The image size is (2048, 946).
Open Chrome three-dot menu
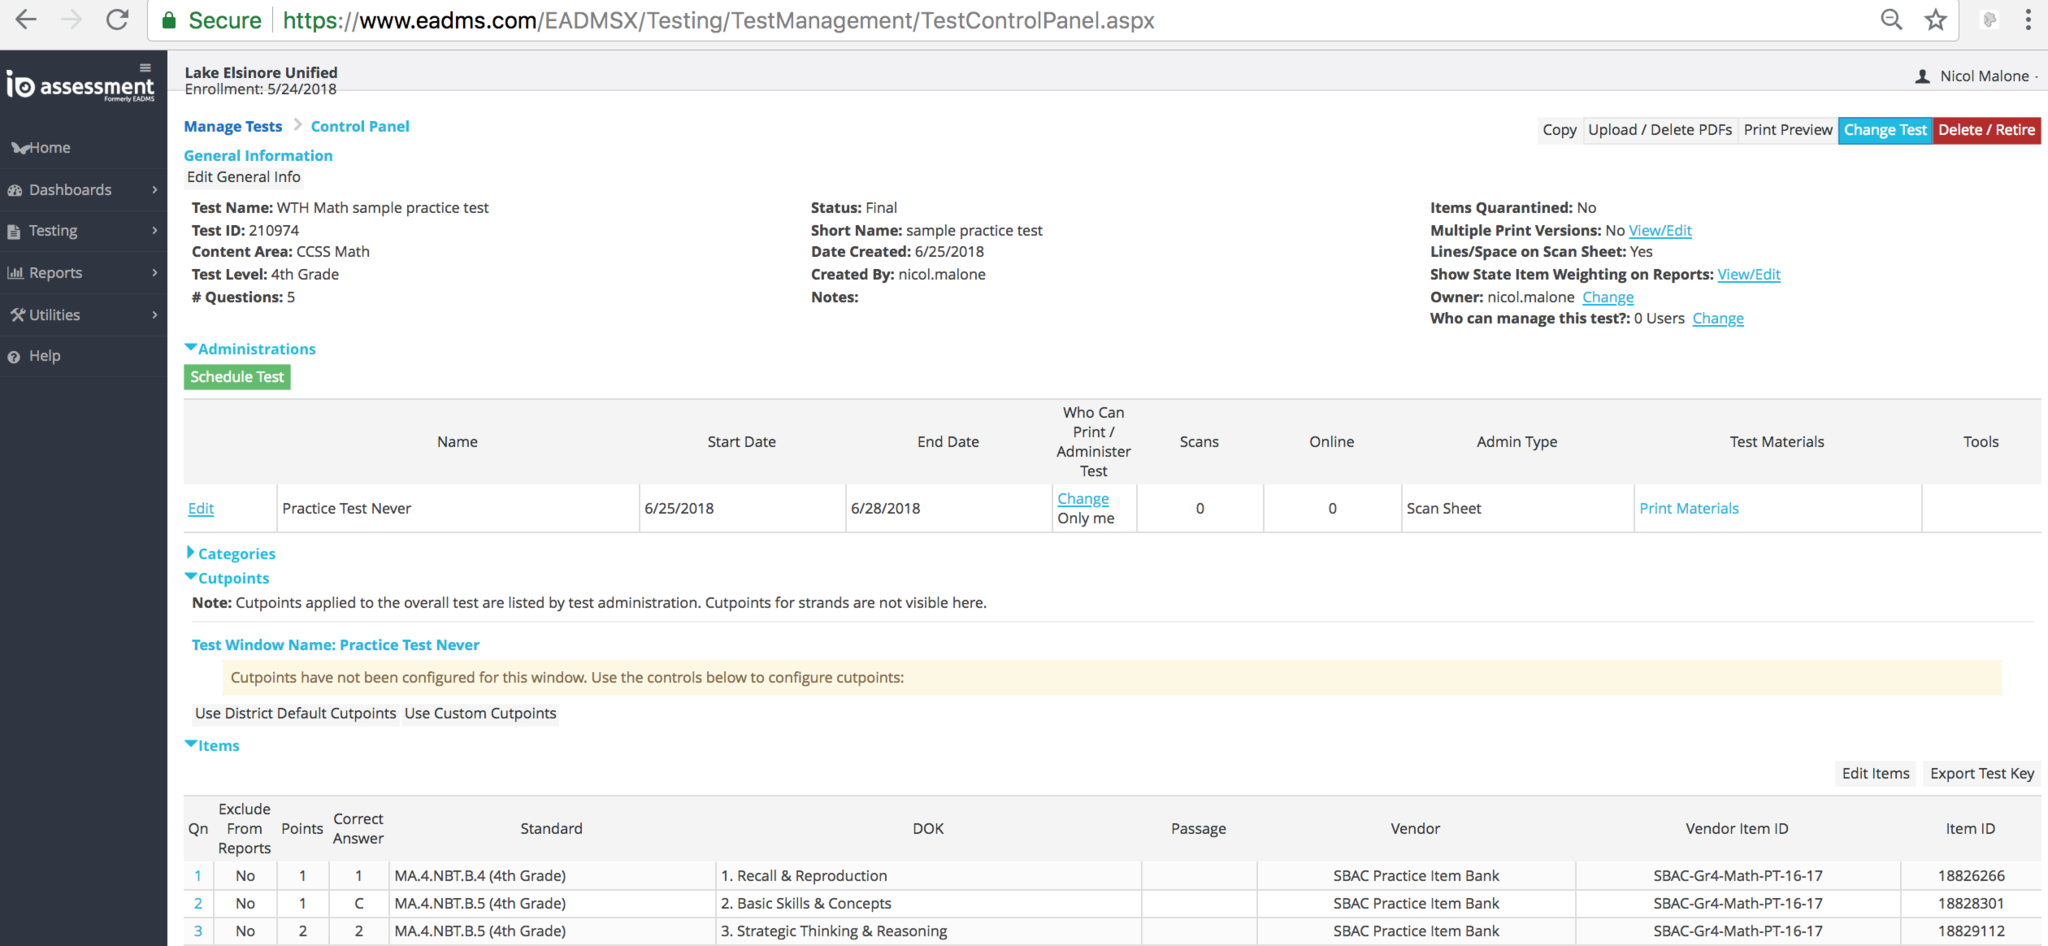tap(2028, 20)
